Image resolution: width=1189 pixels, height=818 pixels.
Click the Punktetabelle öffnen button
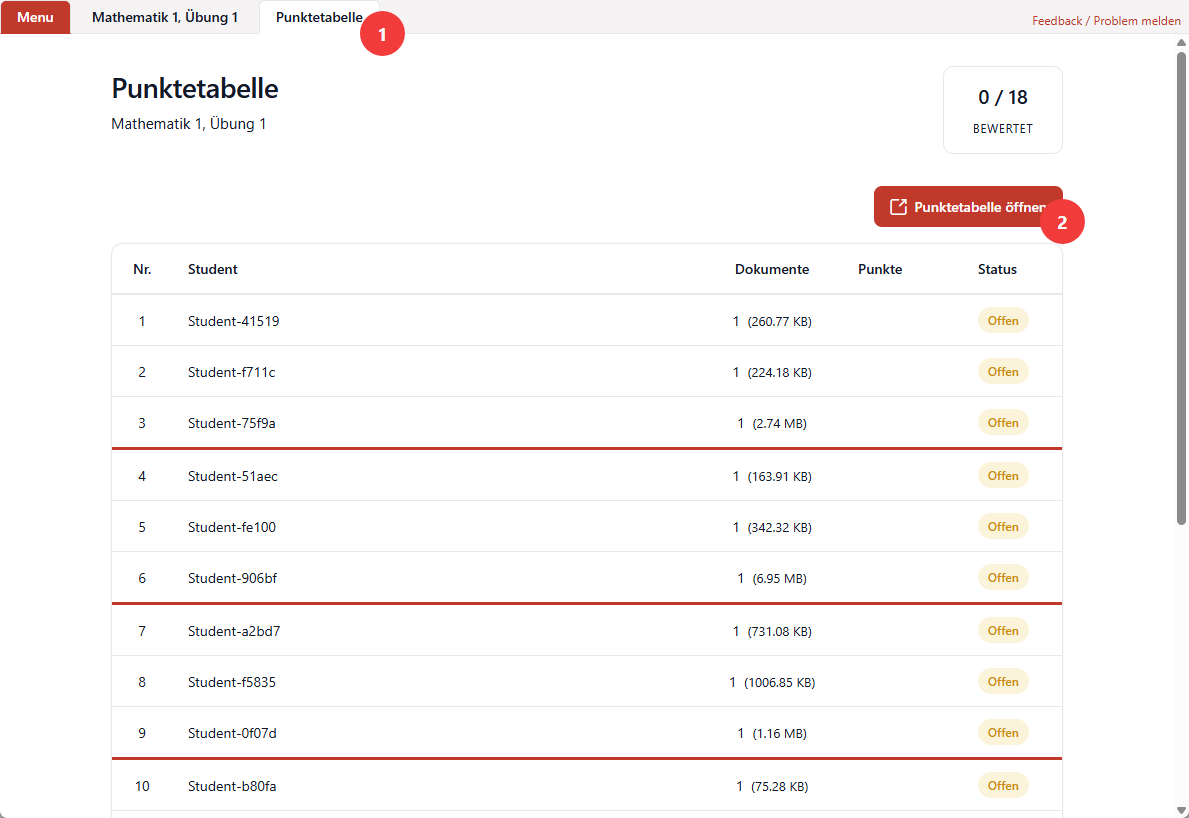point(968,207)
